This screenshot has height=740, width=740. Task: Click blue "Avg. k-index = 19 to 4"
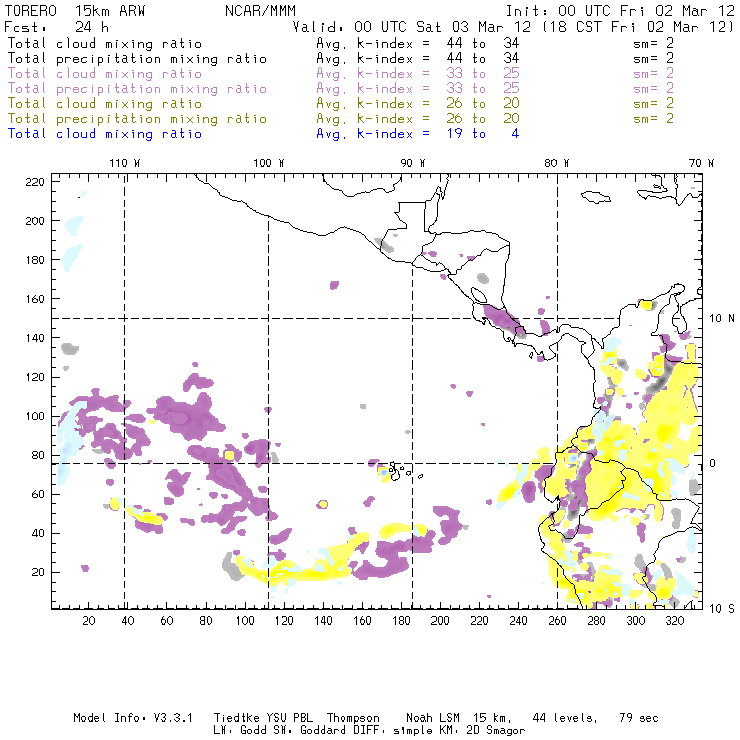click(x=418, y=134)
